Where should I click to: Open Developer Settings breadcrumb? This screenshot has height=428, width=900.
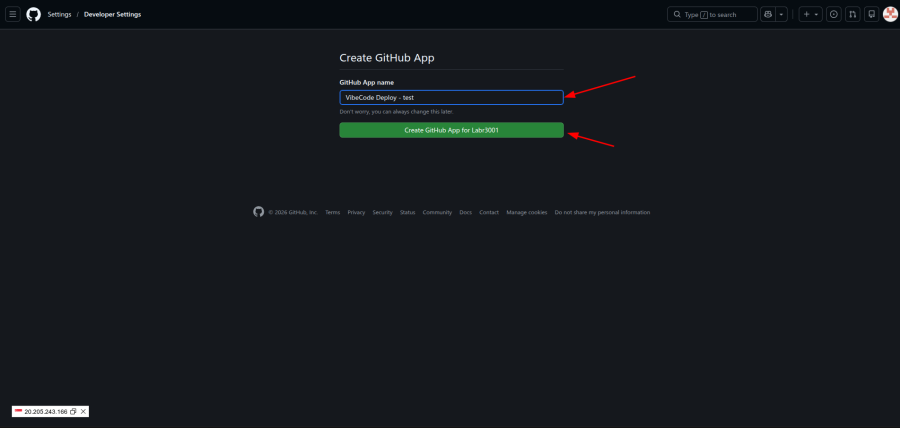click(x=112, y=14)
